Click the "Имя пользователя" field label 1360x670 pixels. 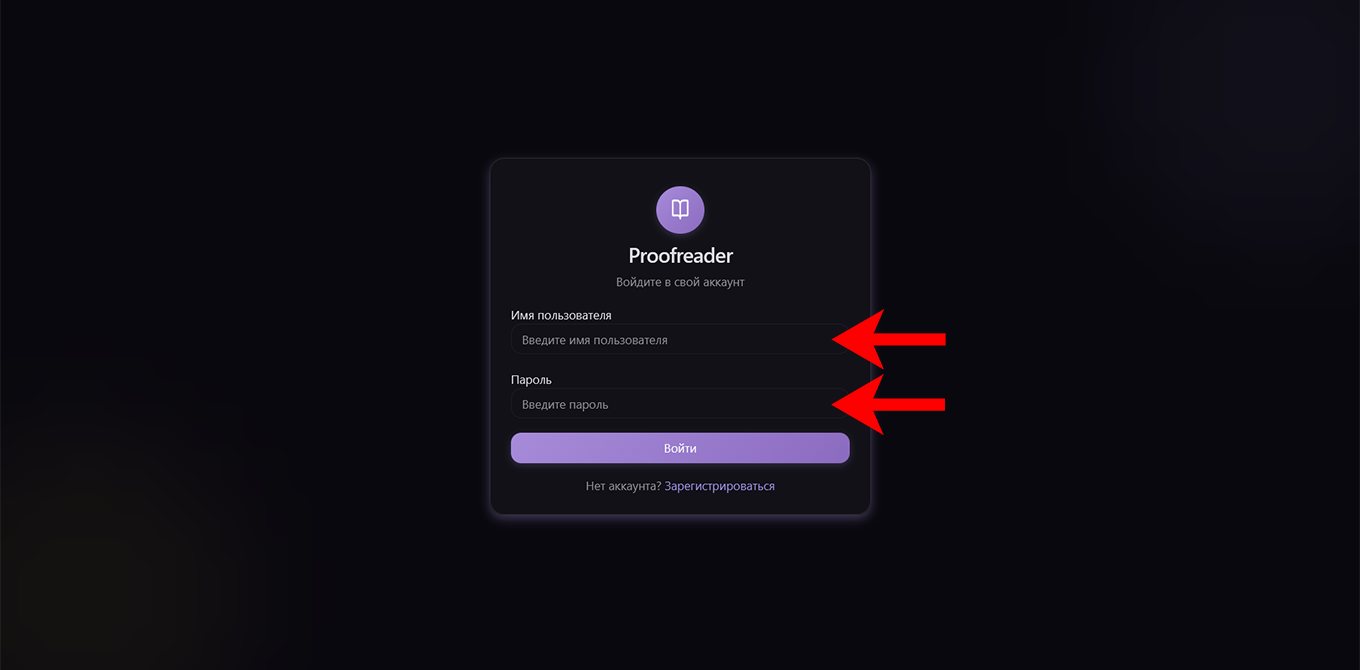tap(561, 315)
